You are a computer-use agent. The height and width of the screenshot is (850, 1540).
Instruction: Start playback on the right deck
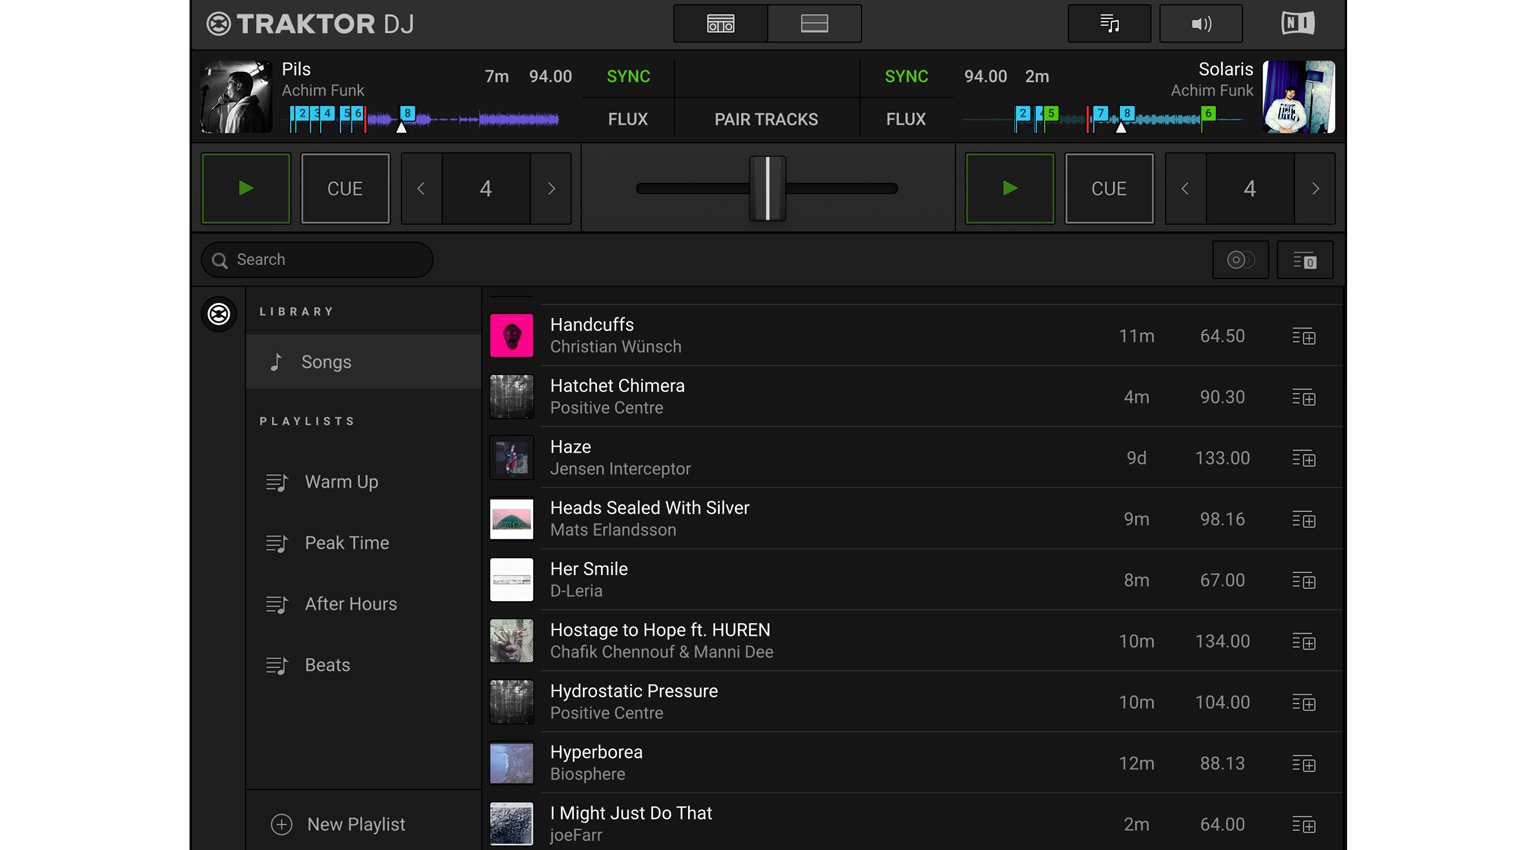1010,188
